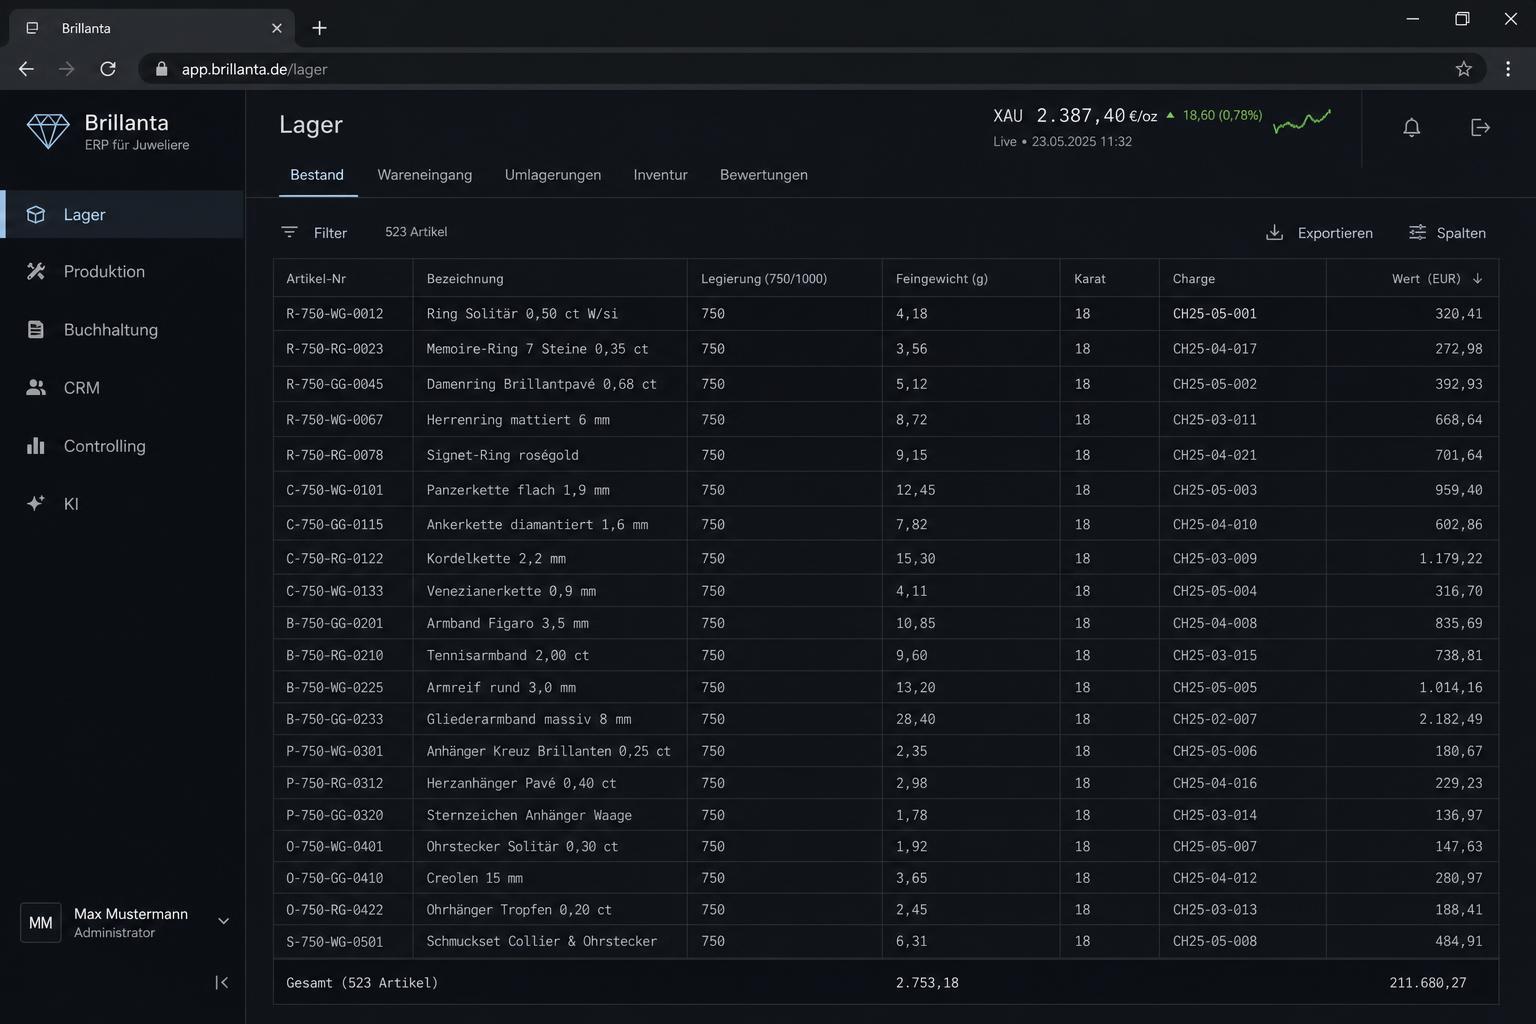Open the browser three-dot menu
The width and height of the screenshot is (1536, 1024).
tap(1508, 69)
